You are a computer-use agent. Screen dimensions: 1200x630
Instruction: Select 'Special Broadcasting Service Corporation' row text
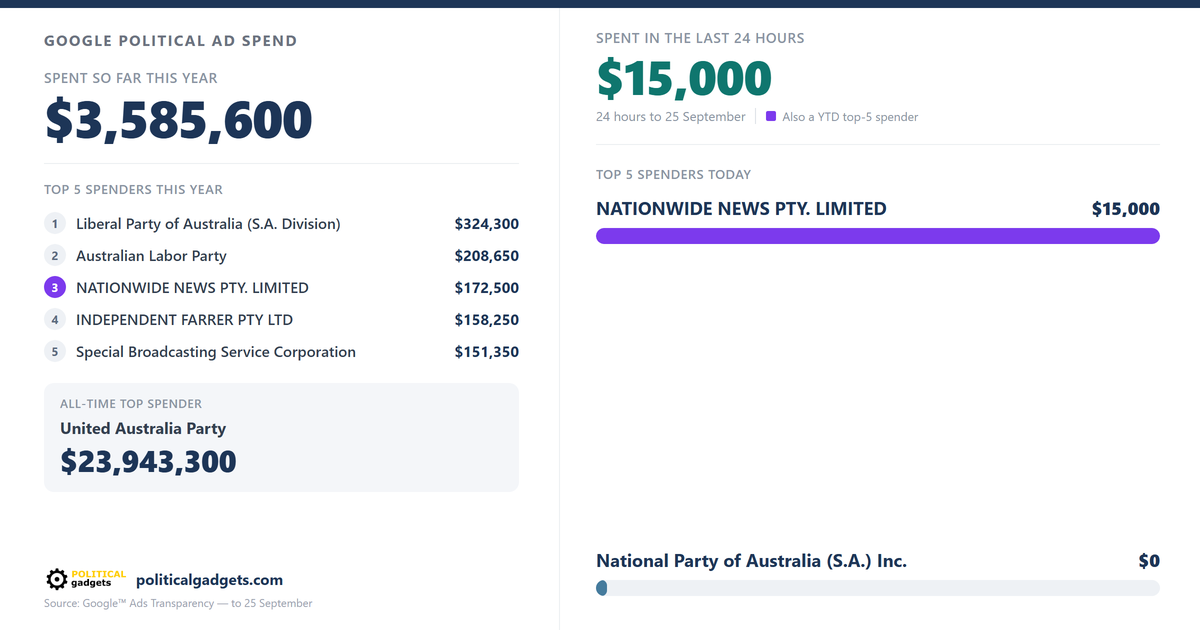point(216,352)
